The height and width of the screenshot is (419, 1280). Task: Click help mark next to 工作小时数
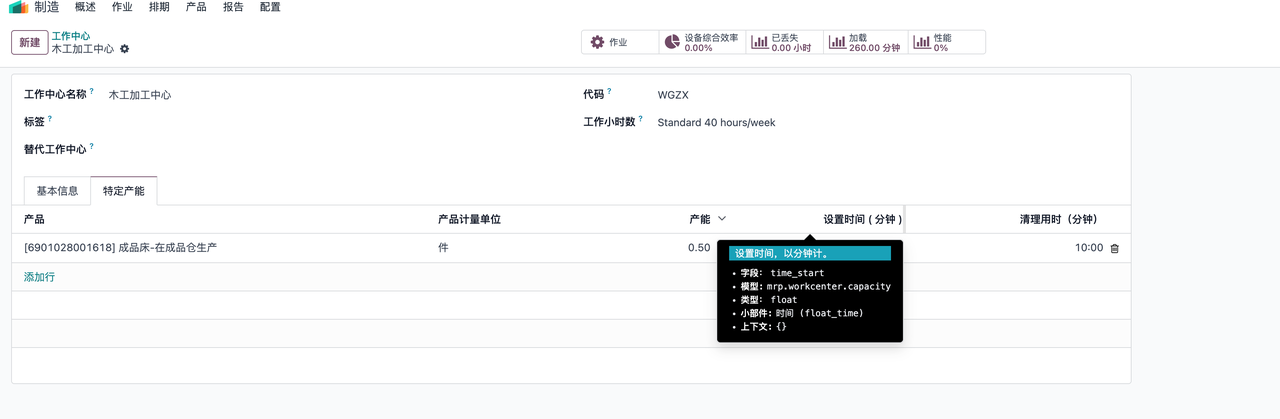click(x=641, y=119)
